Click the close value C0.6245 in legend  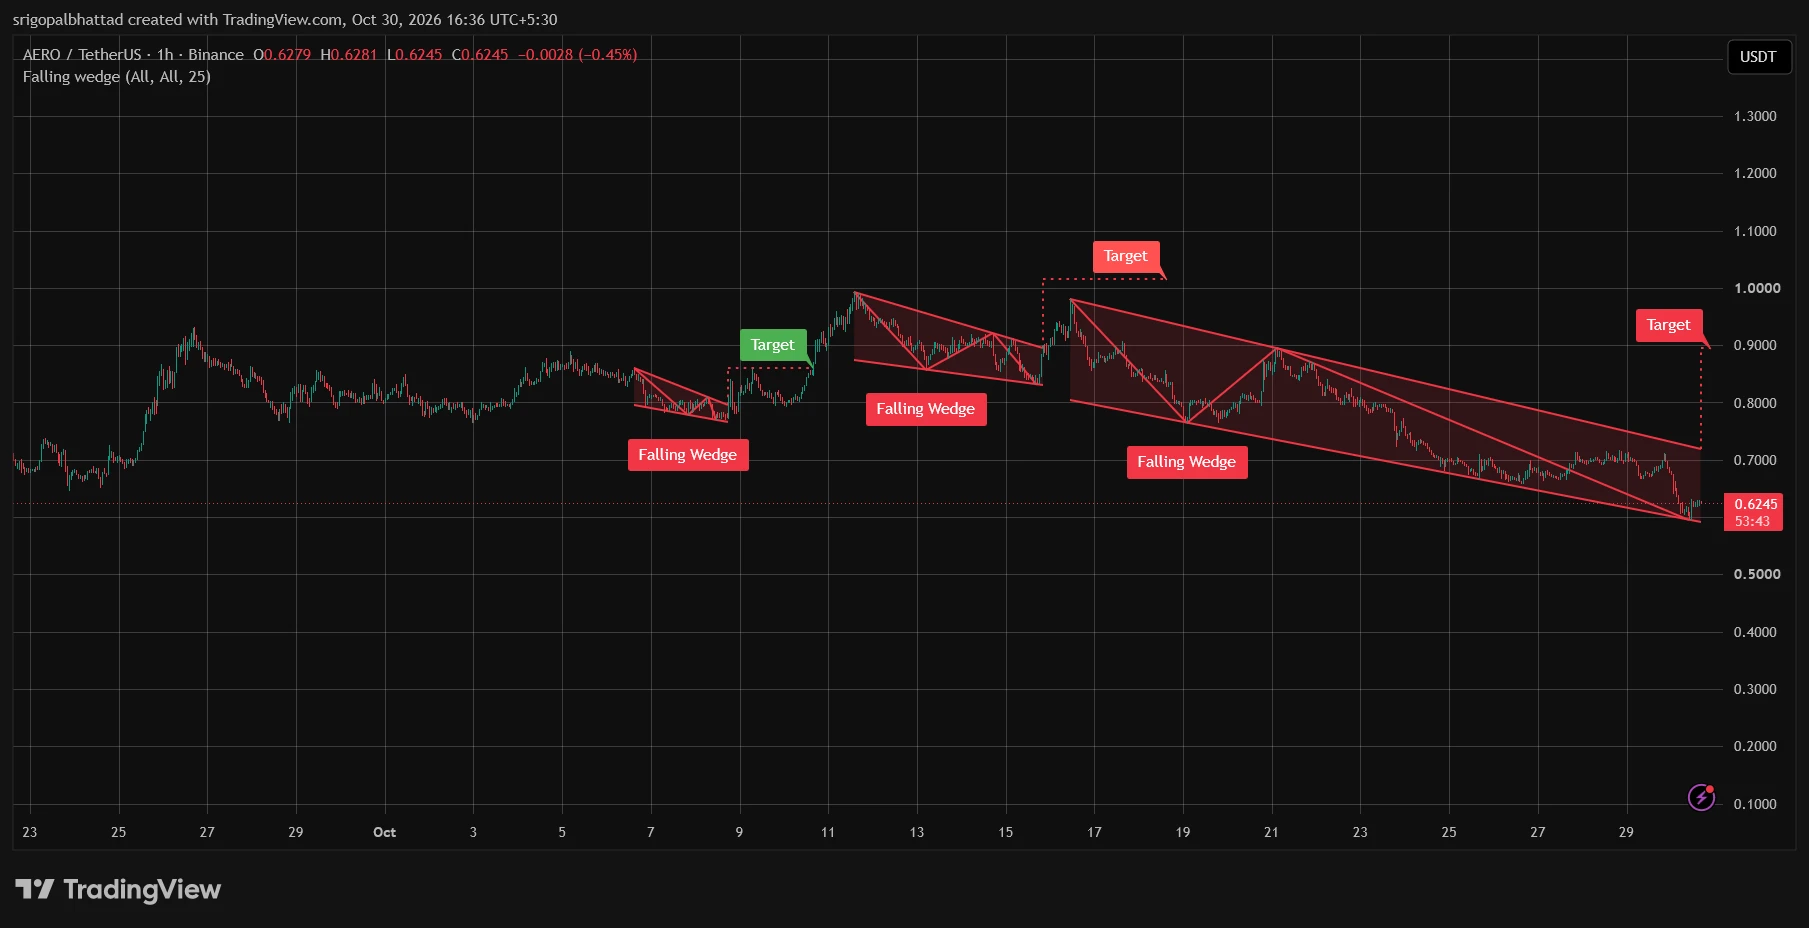(480, 55)
